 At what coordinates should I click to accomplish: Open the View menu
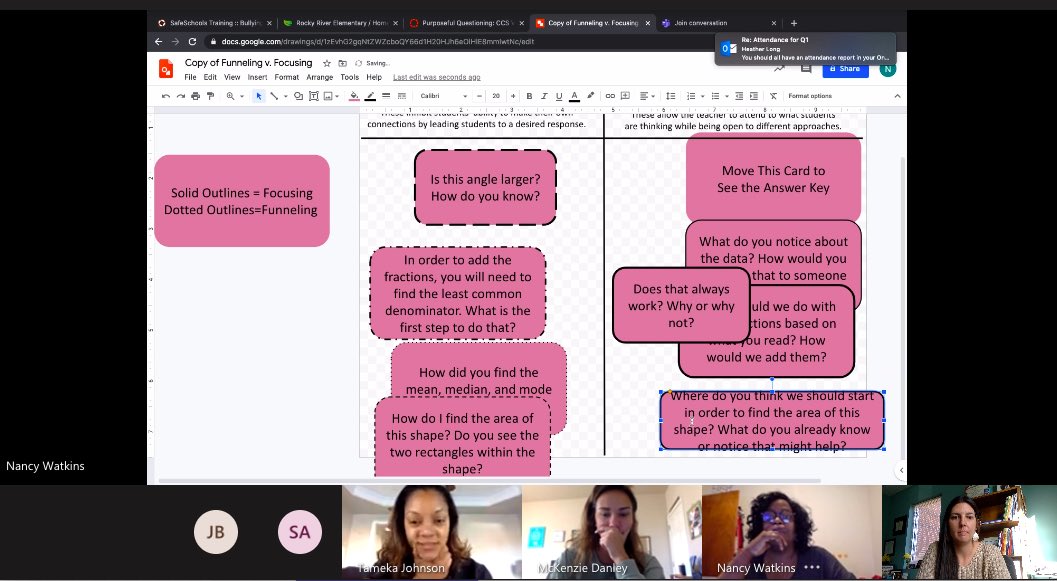pyautogui.click(x=232, y=78)
